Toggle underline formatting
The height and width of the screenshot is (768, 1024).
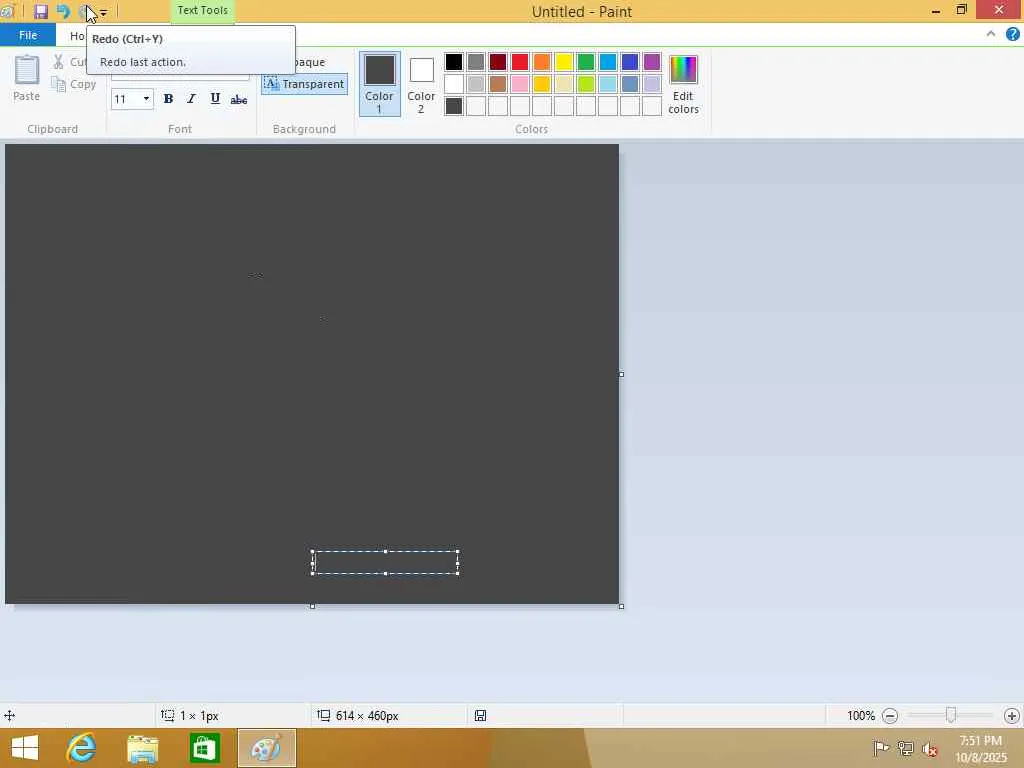click(215, 99)
